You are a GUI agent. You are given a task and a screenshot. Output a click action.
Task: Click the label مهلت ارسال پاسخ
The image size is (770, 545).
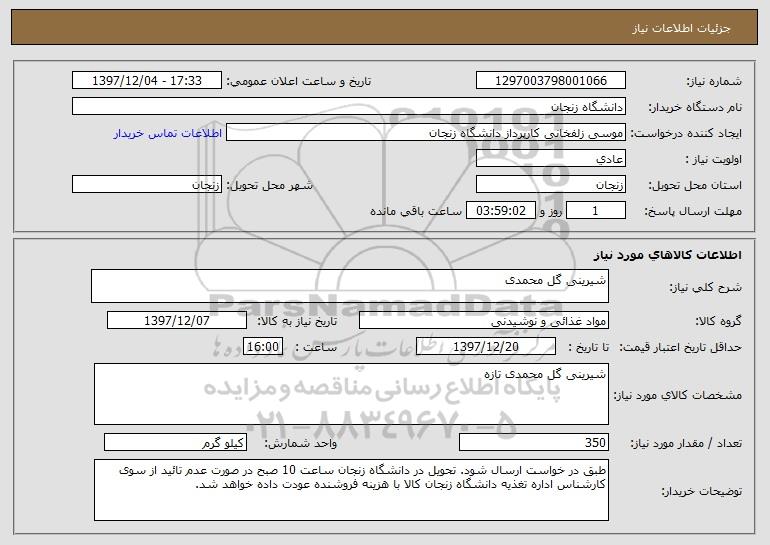coord(693,212)
